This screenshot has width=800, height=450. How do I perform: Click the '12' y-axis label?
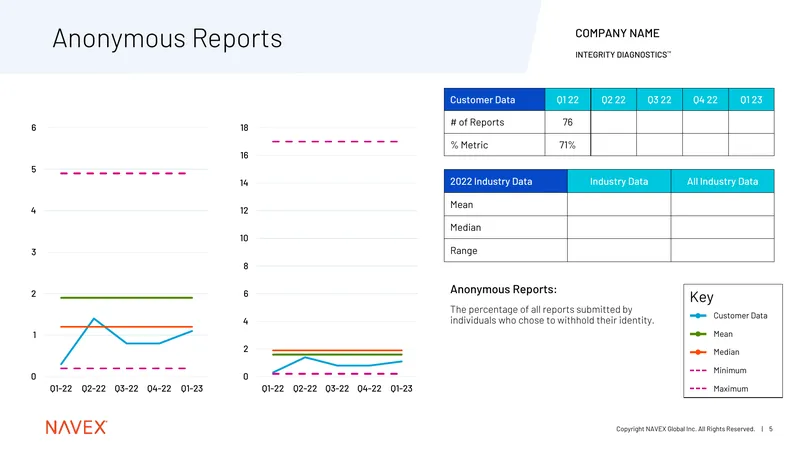click(x=244, y=210)
